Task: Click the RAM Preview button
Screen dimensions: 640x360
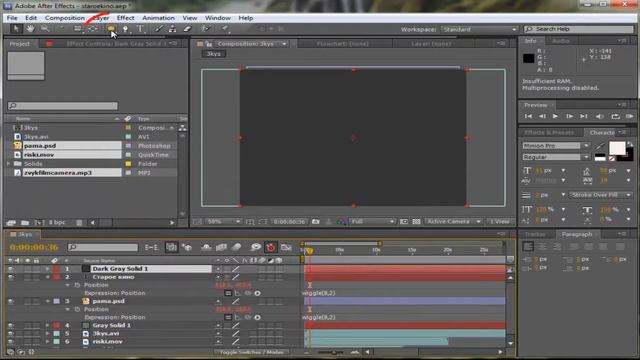Action: click(630, 116)
